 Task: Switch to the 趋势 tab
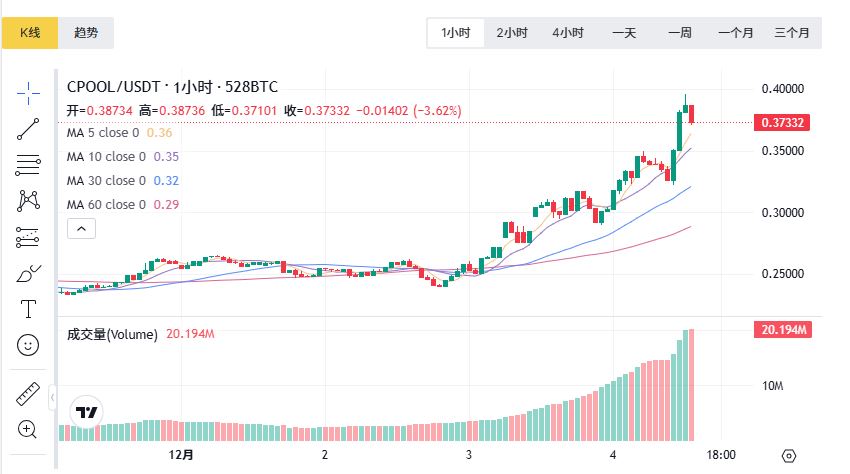pos(86,33)
